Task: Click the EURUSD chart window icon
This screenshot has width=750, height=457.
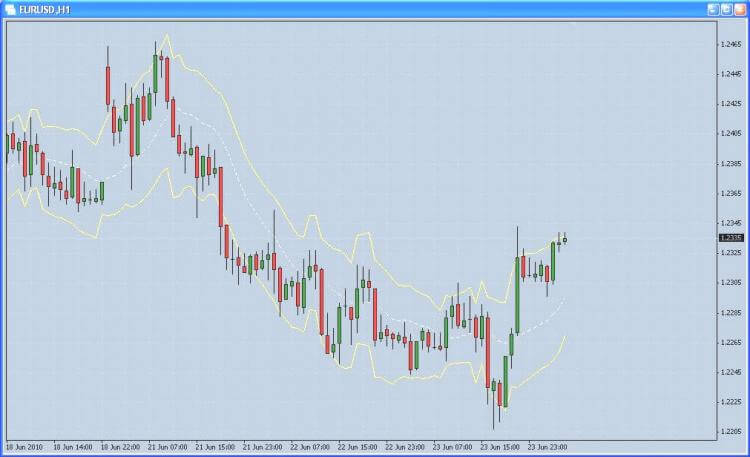Action: coord(10,10)
